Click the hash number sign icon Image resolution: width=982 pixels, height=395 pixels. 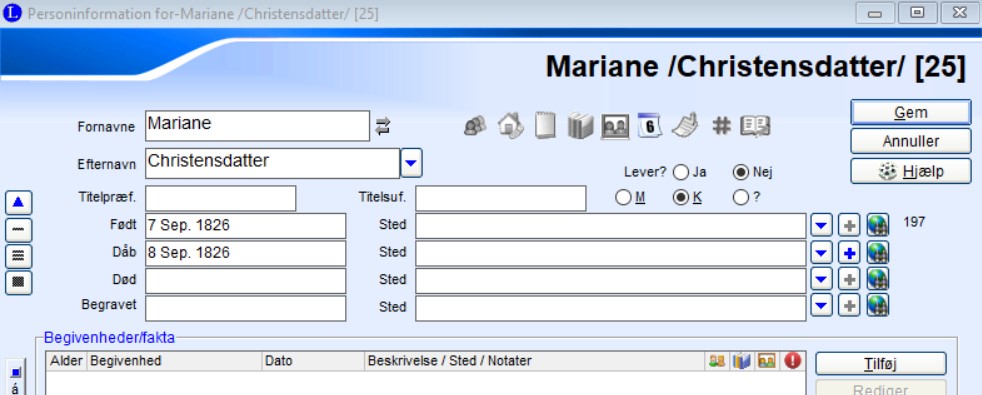pyautogui.click(x=721, y=126)
